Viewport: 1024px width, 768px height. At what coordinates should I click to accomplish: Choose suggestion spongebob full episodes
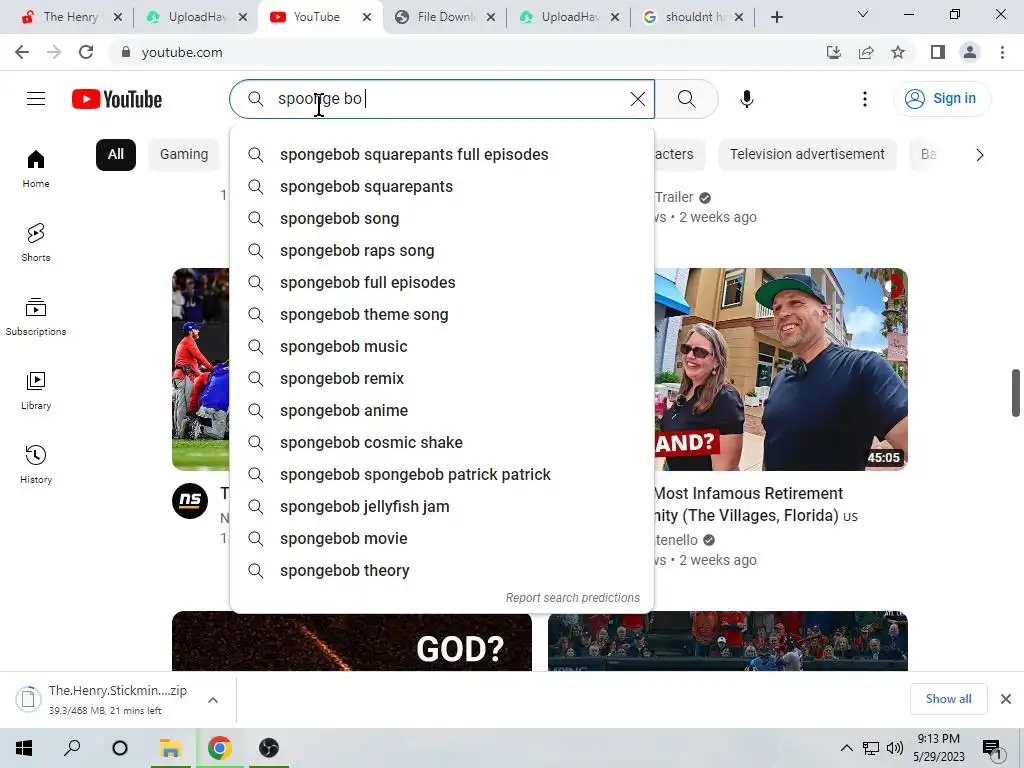coord(442,283)
